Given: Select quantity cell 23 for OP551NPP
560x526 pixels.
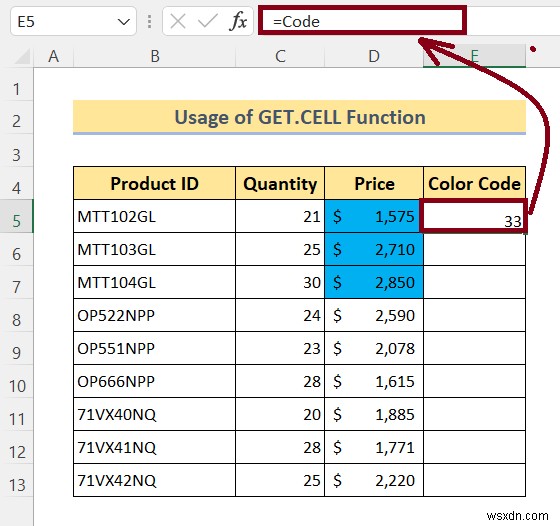Looking at the screenshot, I should (280, 348).
